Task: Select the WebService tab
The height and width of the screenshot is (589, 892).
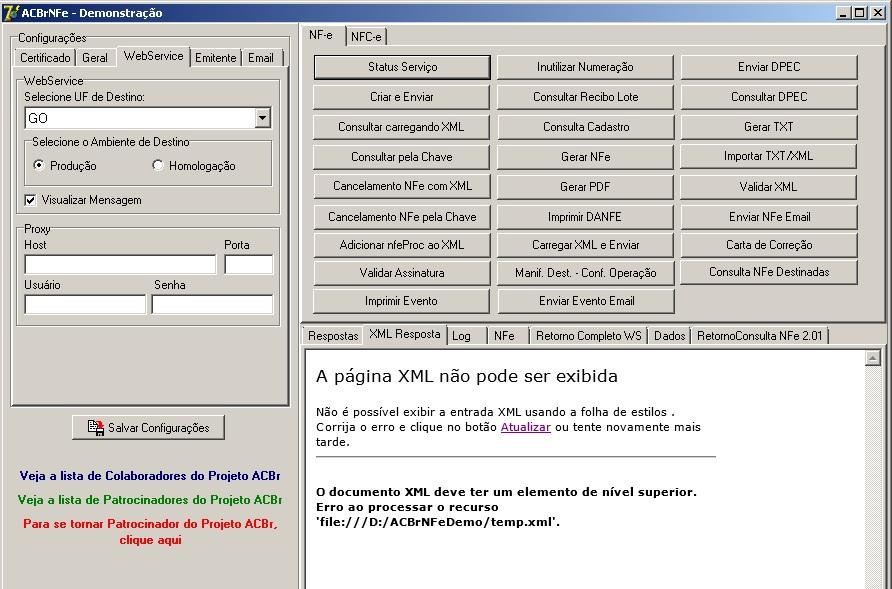Action: 154,56
